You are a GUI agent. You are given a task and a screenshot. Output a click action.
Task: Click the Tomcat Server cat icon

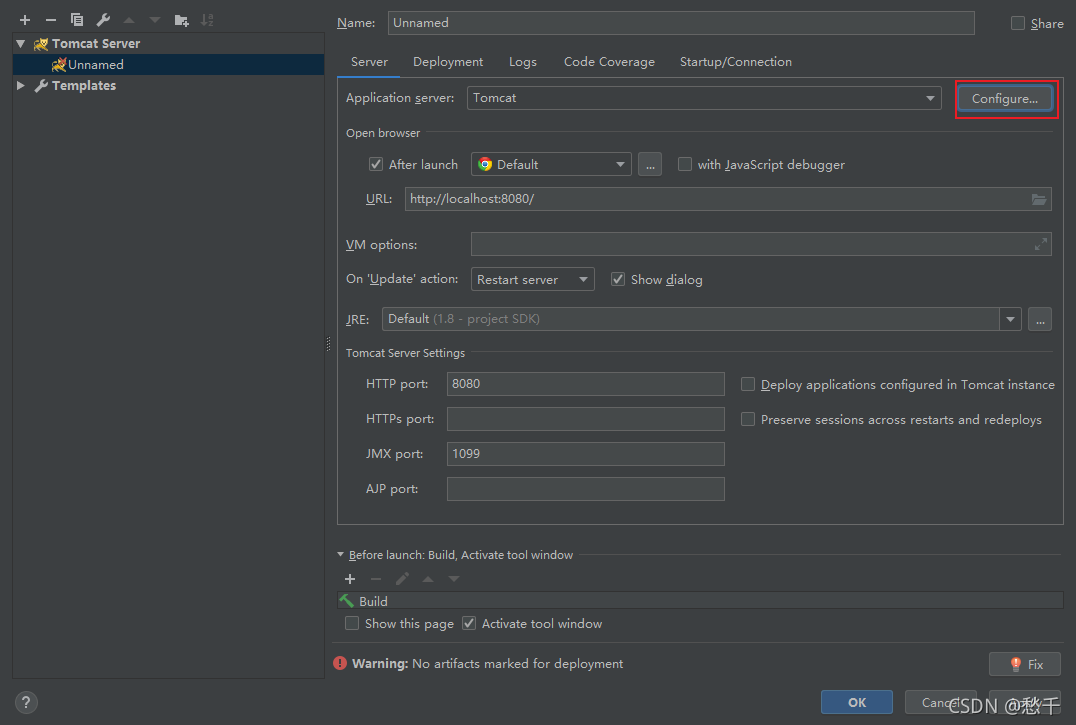click(41, 44)
